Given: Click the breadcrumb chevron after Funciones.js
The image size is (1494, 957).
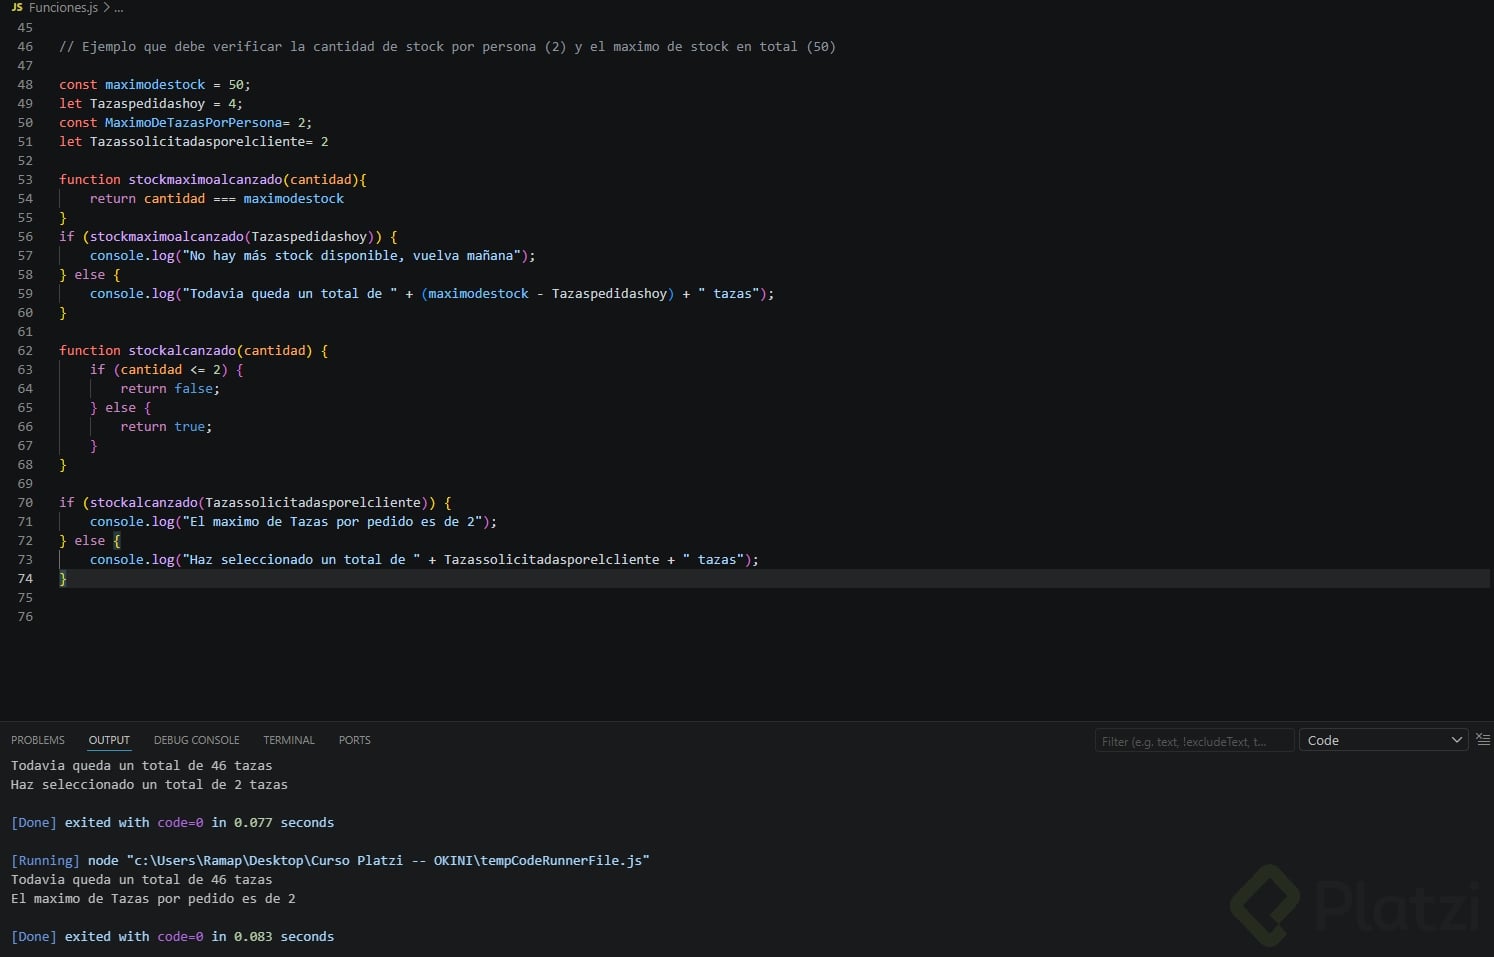Looking at the screenshot, I should (x=106, y=7).
